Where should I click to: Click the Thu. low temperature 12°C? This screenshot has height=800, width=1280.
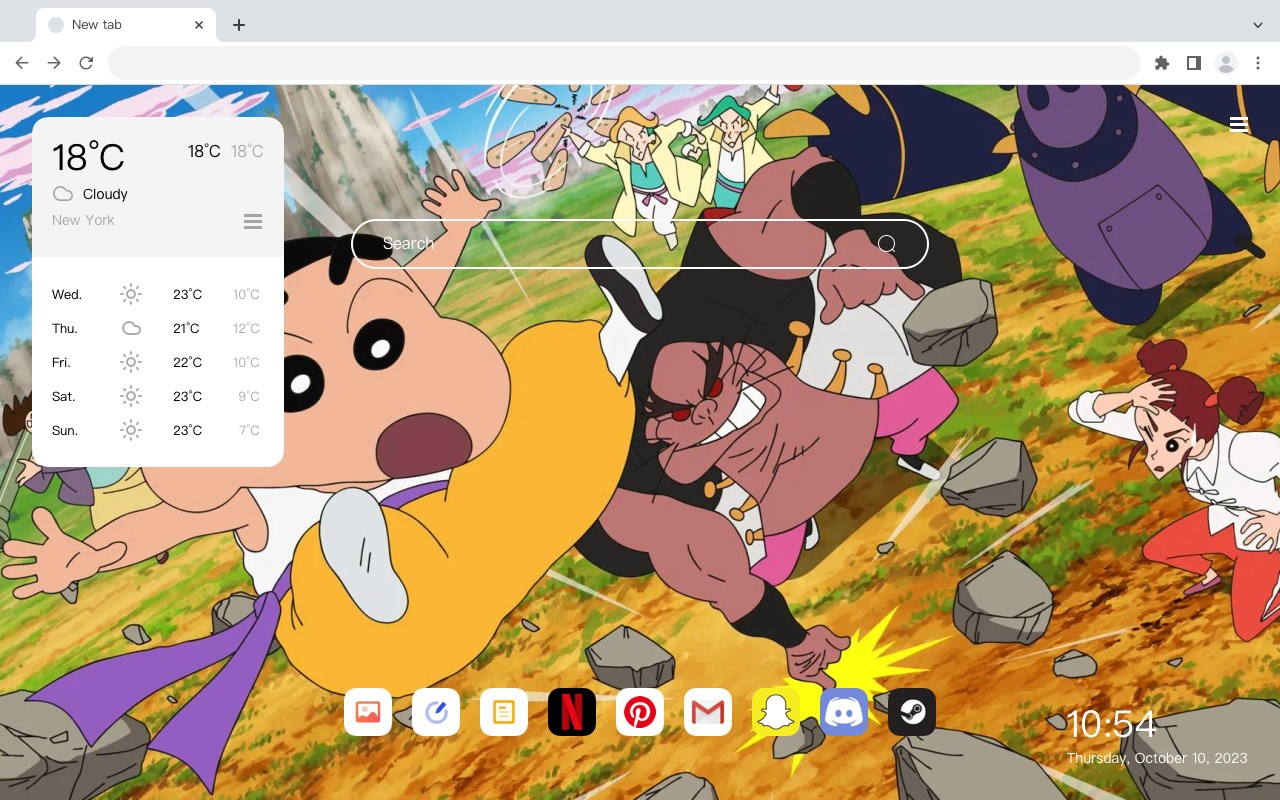point(247,329)
